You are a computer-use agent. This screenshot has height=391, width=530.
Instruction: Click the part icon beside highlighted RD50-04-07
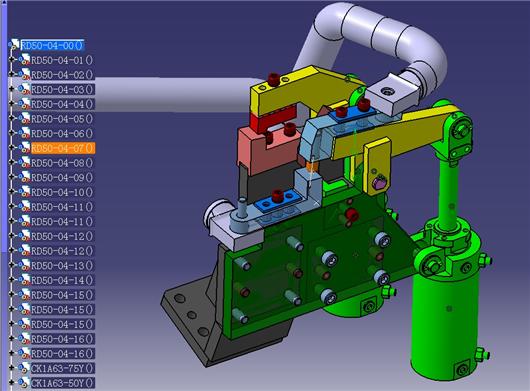24,148
